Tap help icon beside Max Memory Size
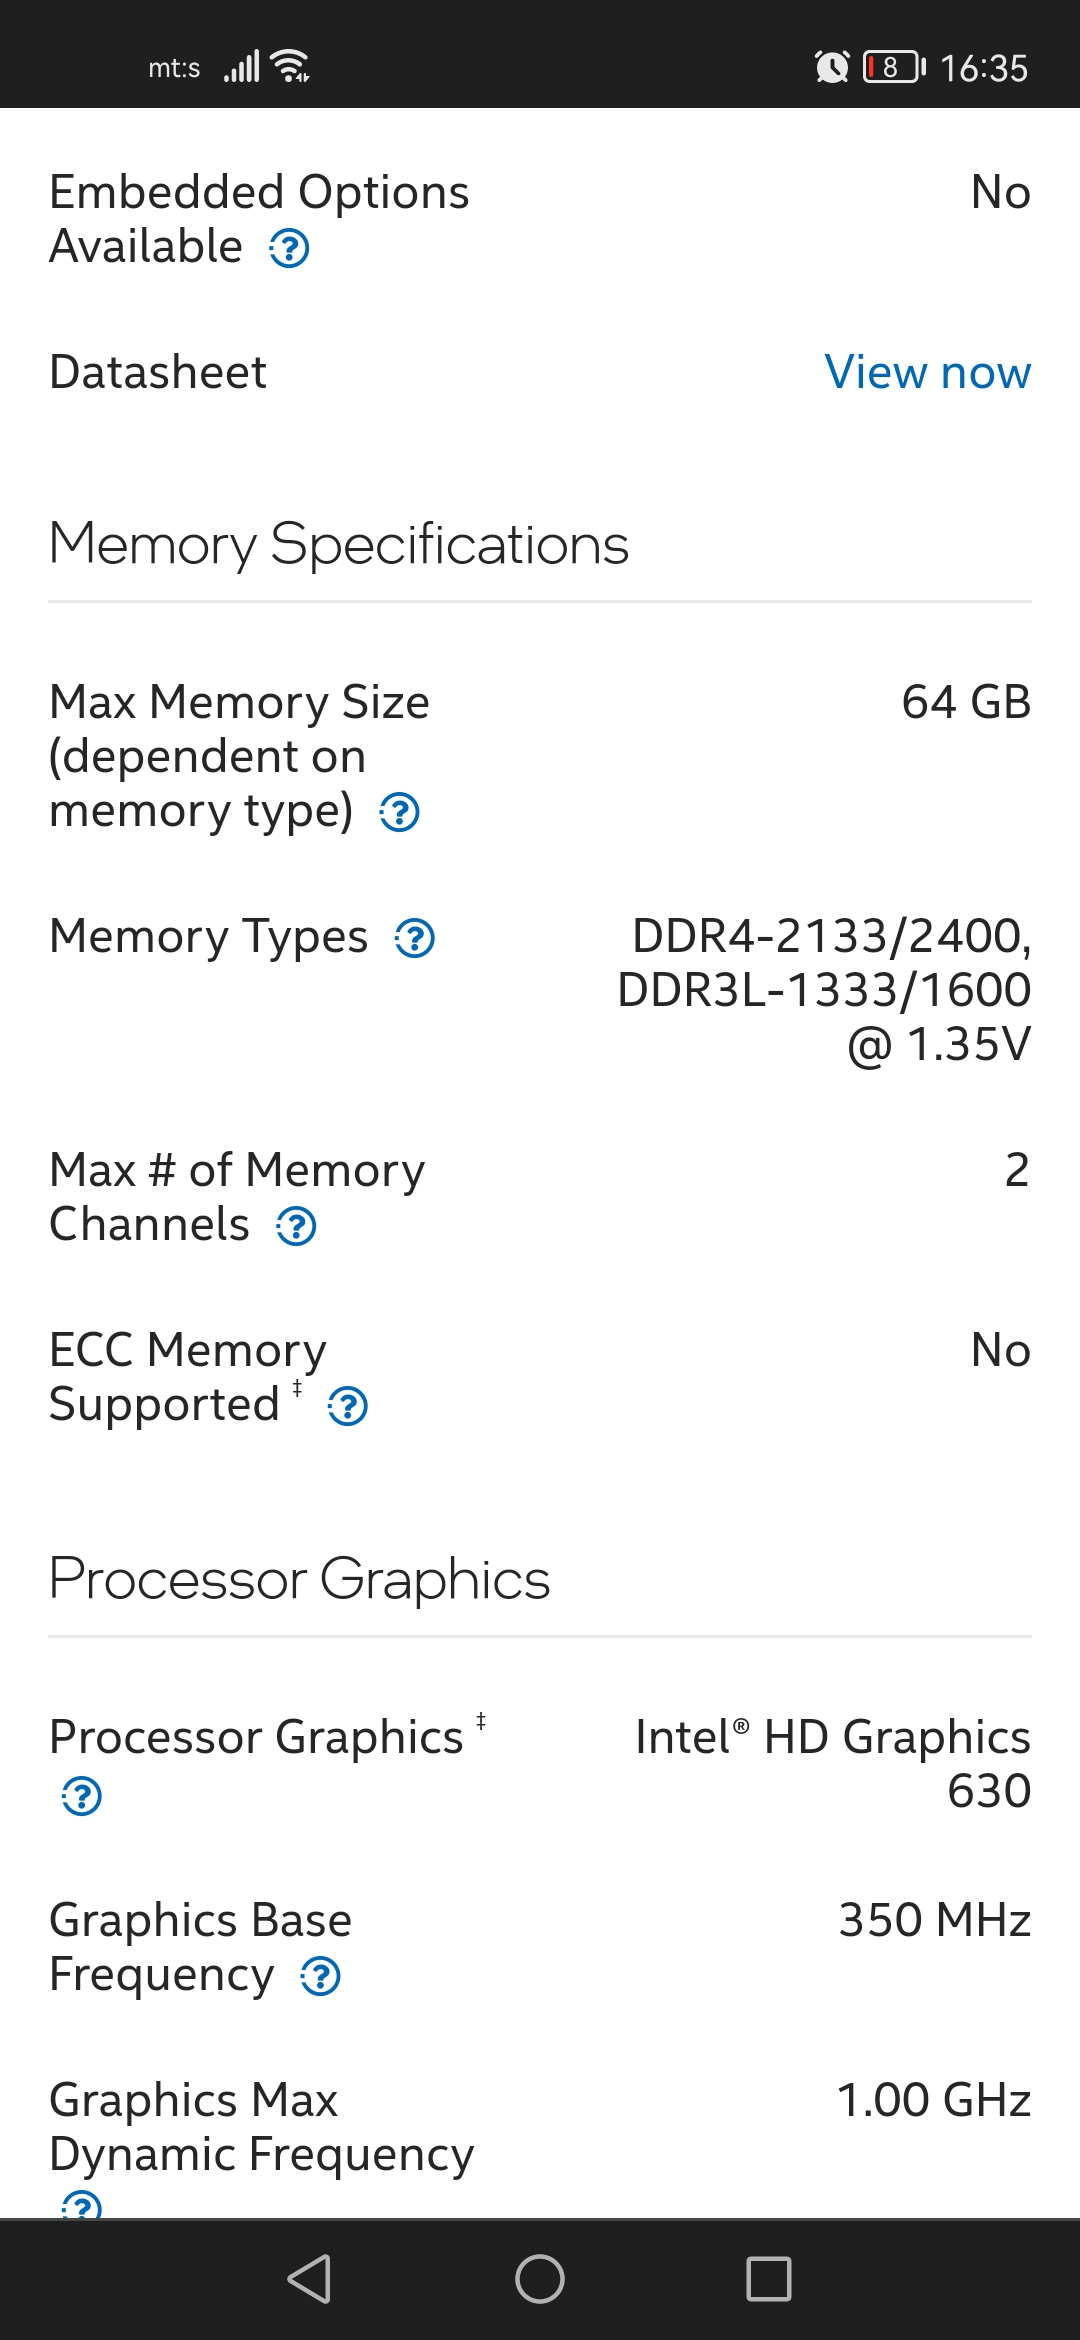 [x=399, y=812]
